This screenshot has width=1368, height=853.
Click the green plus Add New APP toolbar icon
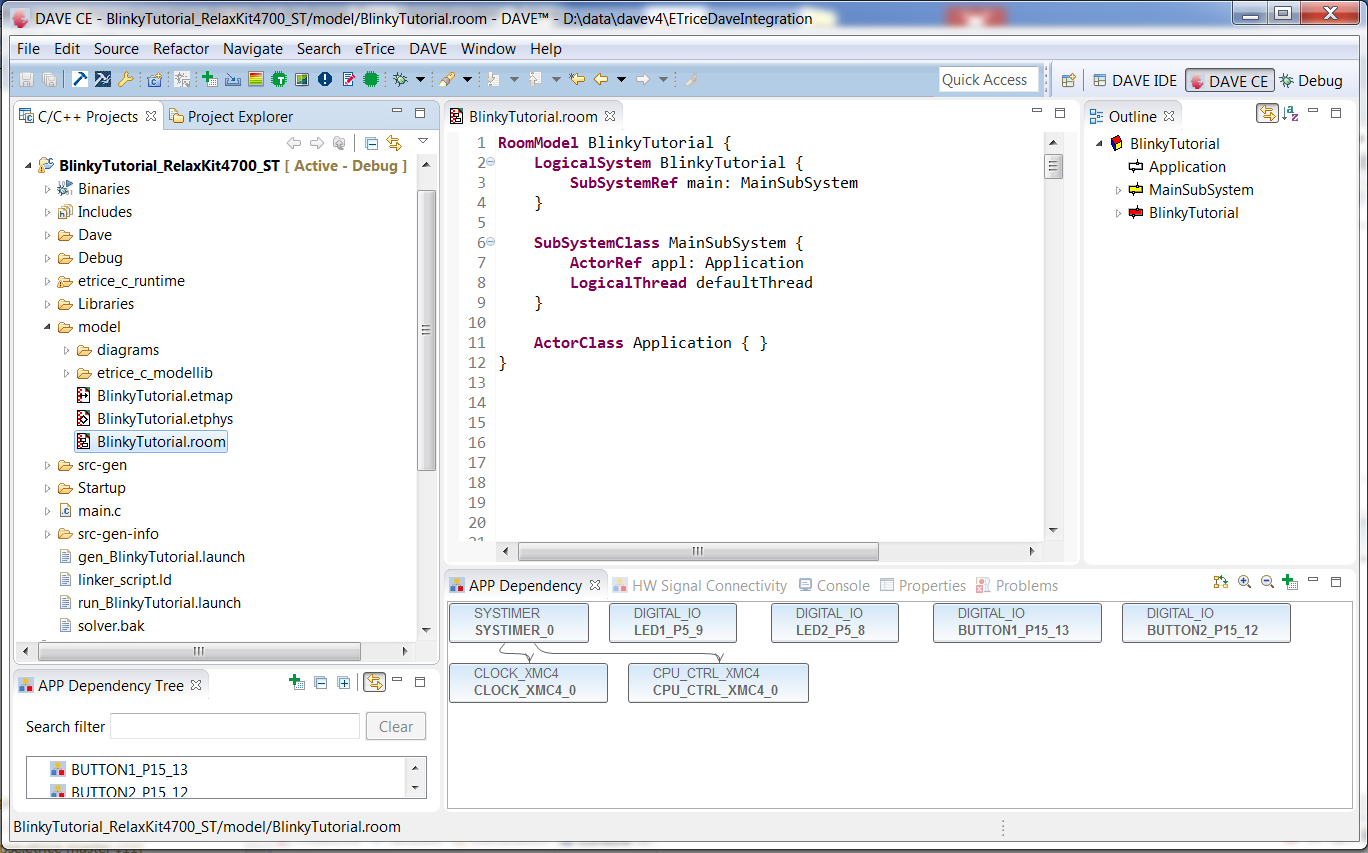coord(209,79)
